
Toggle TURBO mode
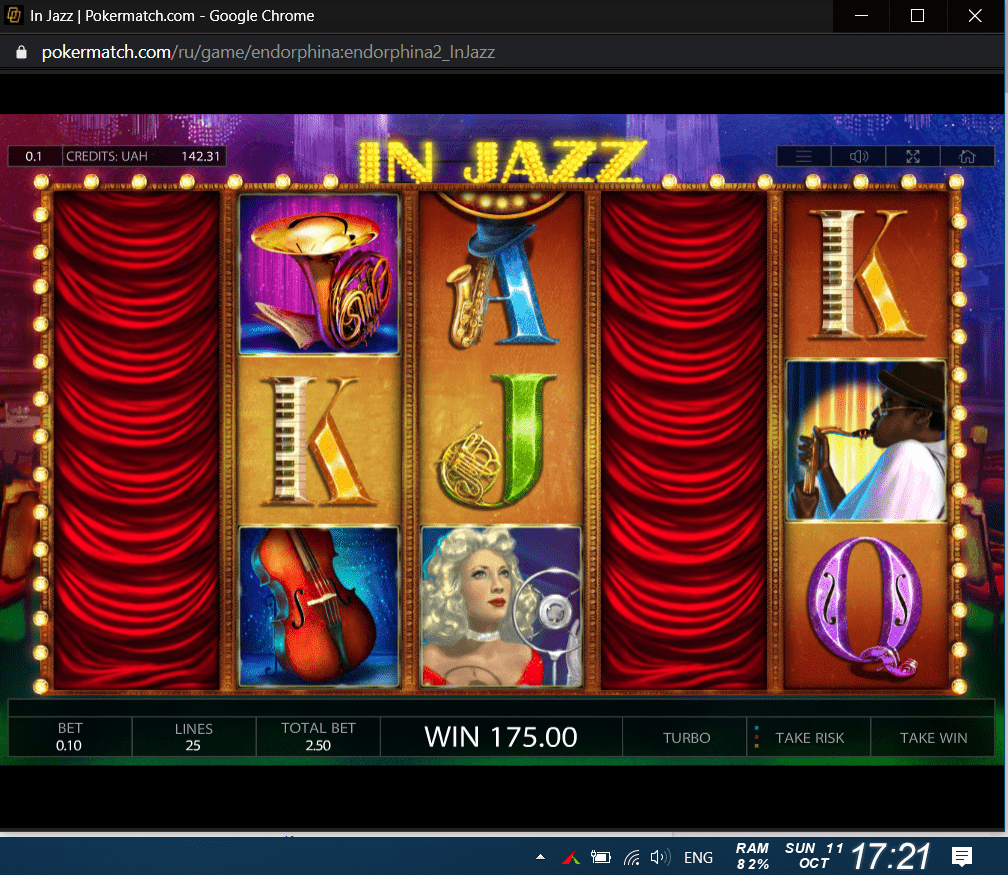tap(686, 737)
